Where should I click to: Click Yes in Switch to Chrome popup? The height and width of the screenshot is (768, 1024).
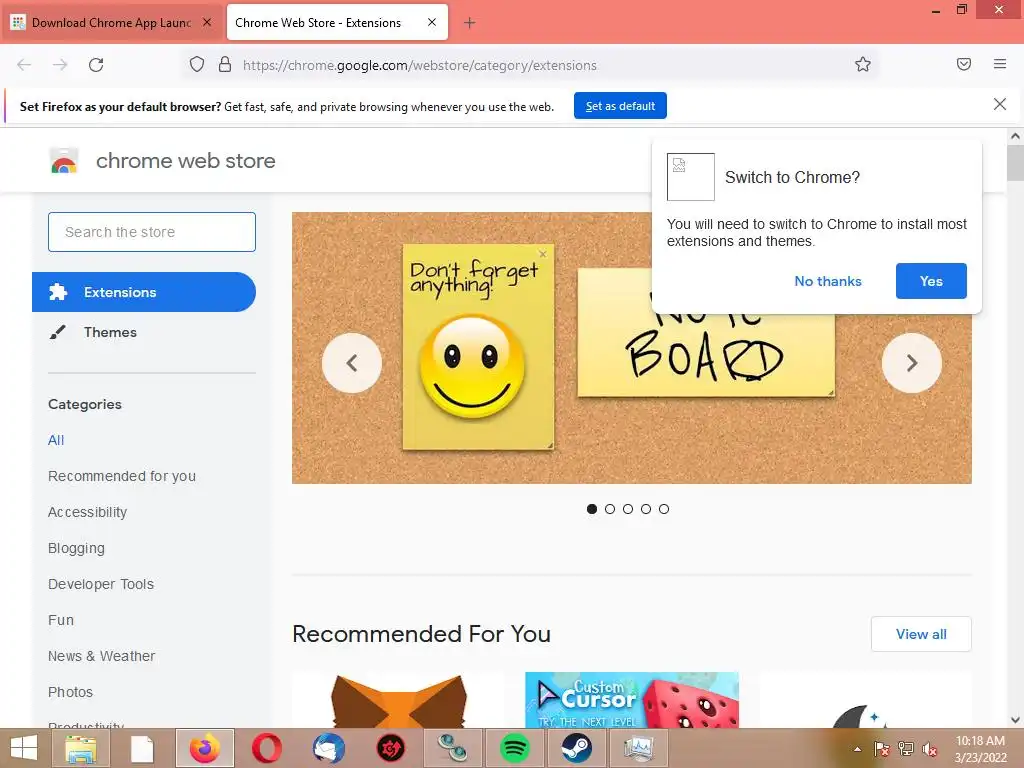coord(931,281)
